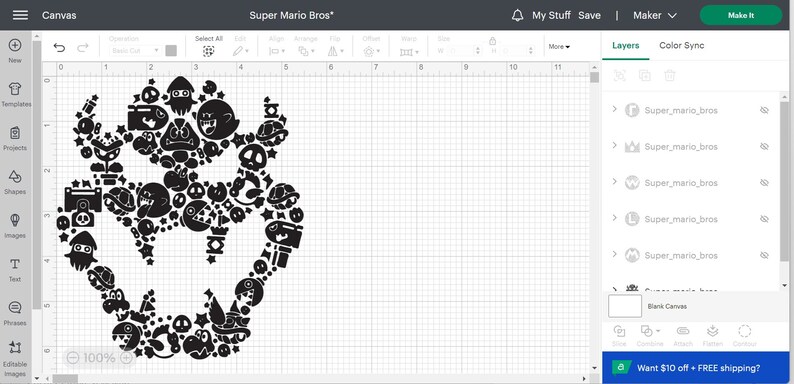Duplicate the selected layer

[645, 76]
